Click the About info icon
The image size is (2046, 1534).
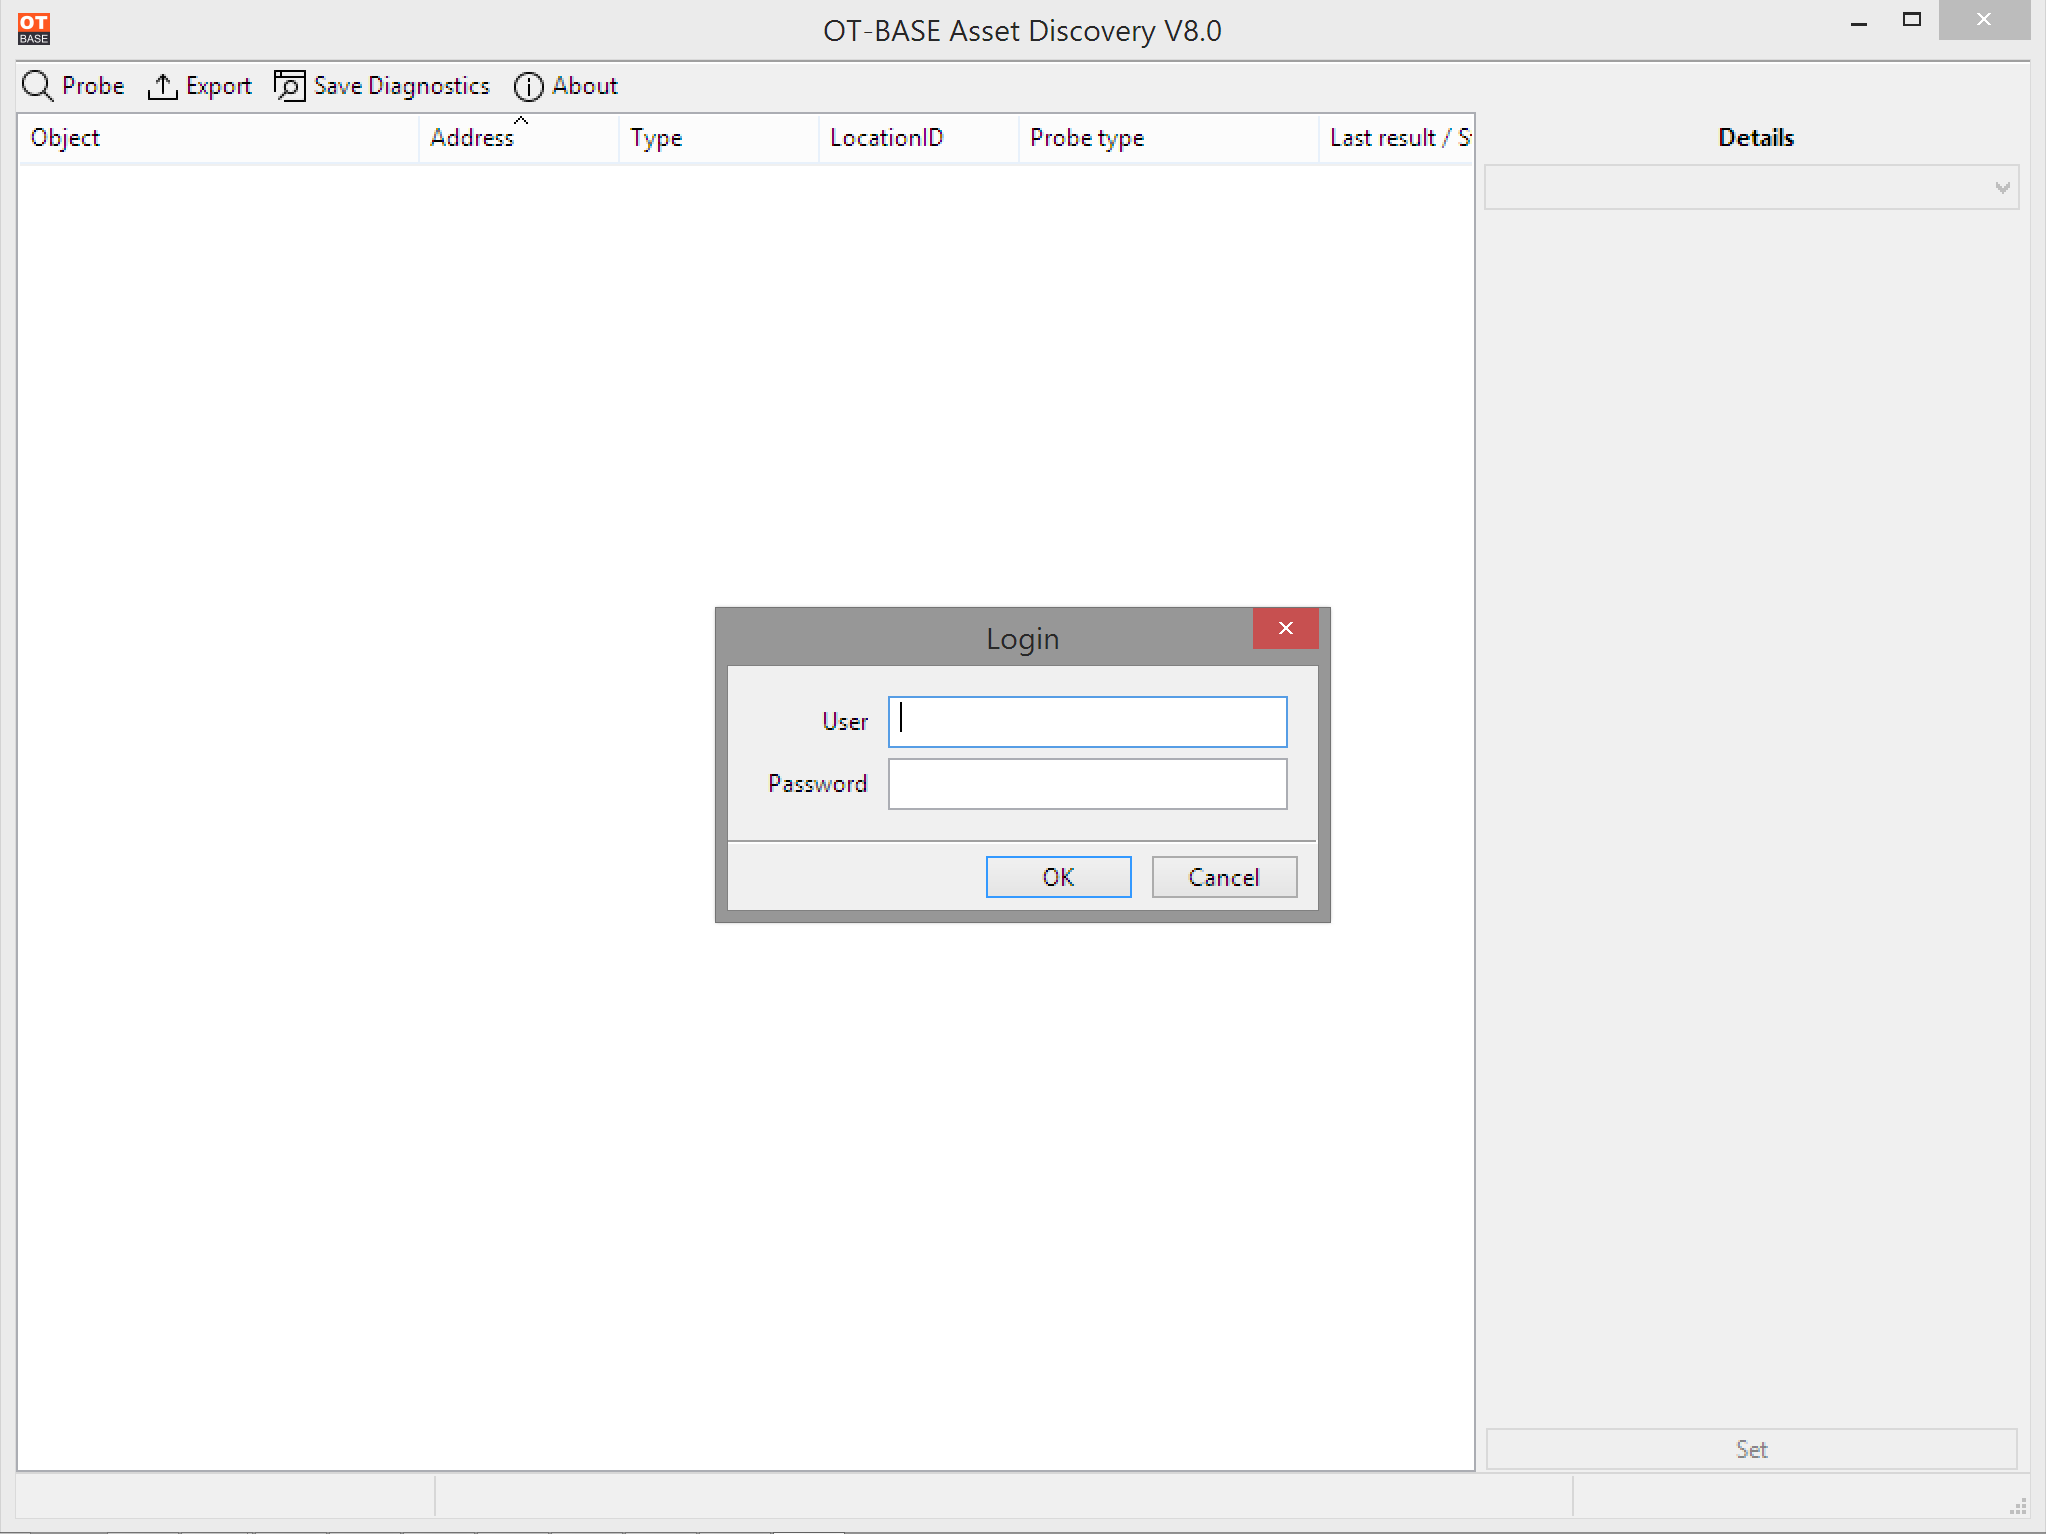coord(529,87)
